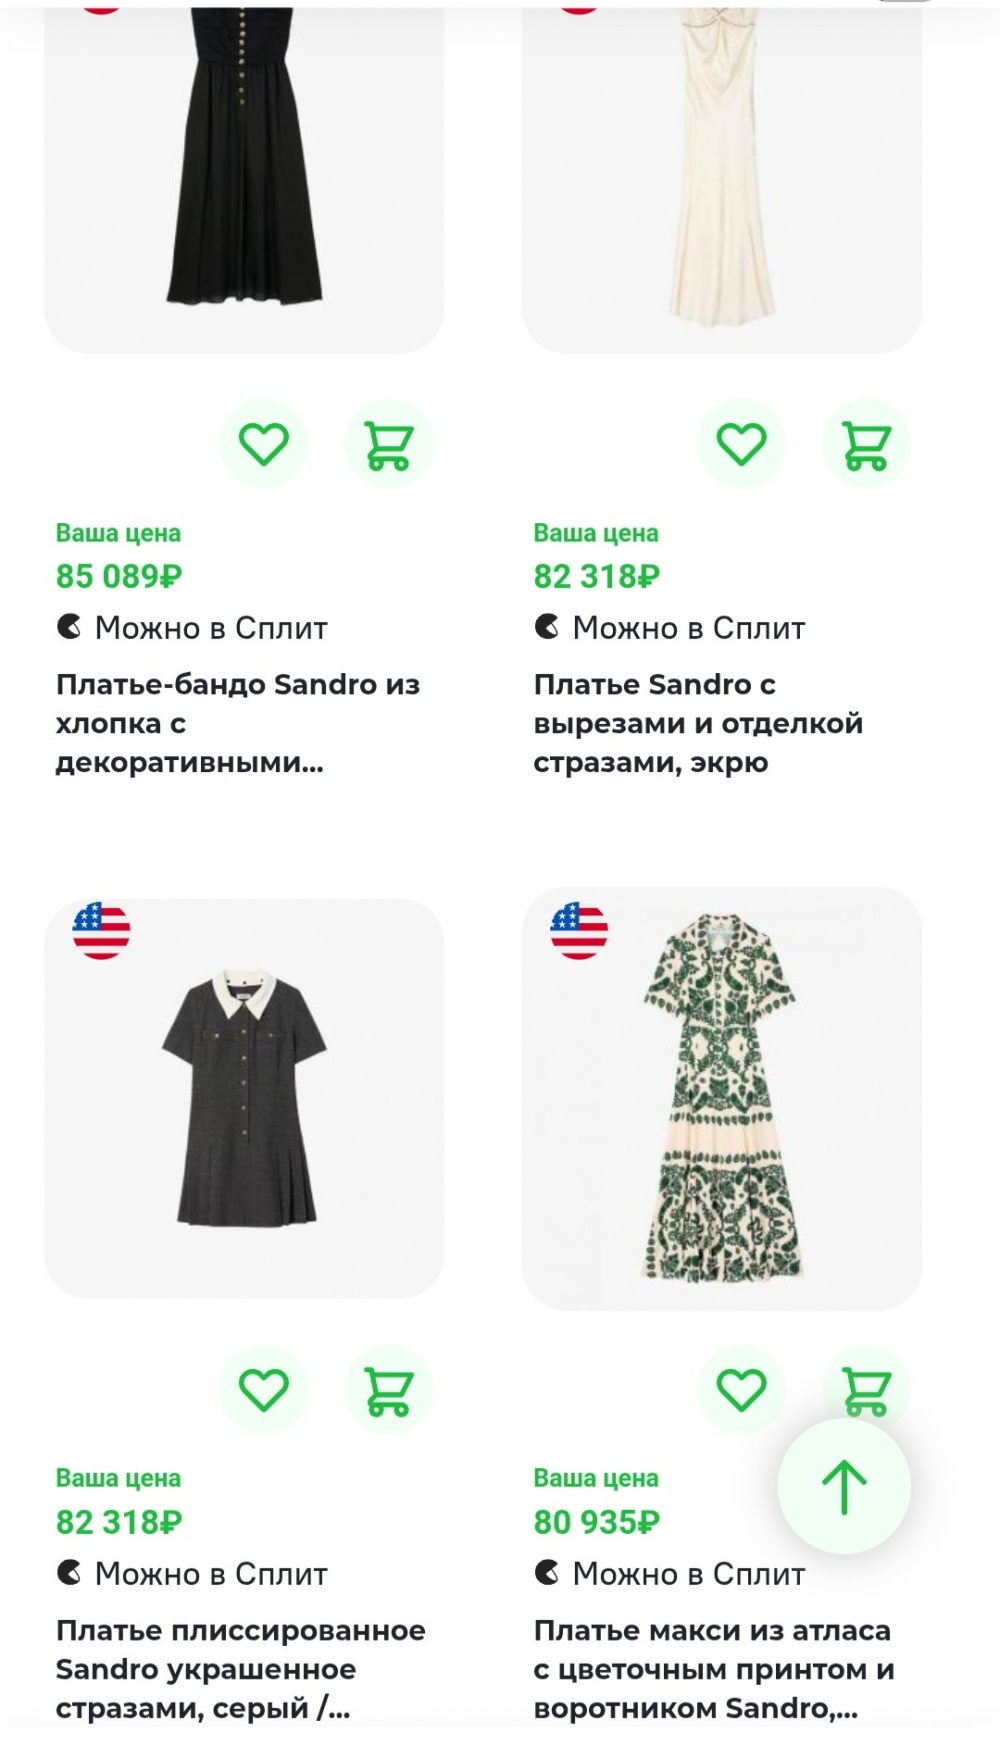Favorite the grey pleated Sandro dress
Image resolution: width=1000 pixels, height=1758 pixels.
[263, 1390]
